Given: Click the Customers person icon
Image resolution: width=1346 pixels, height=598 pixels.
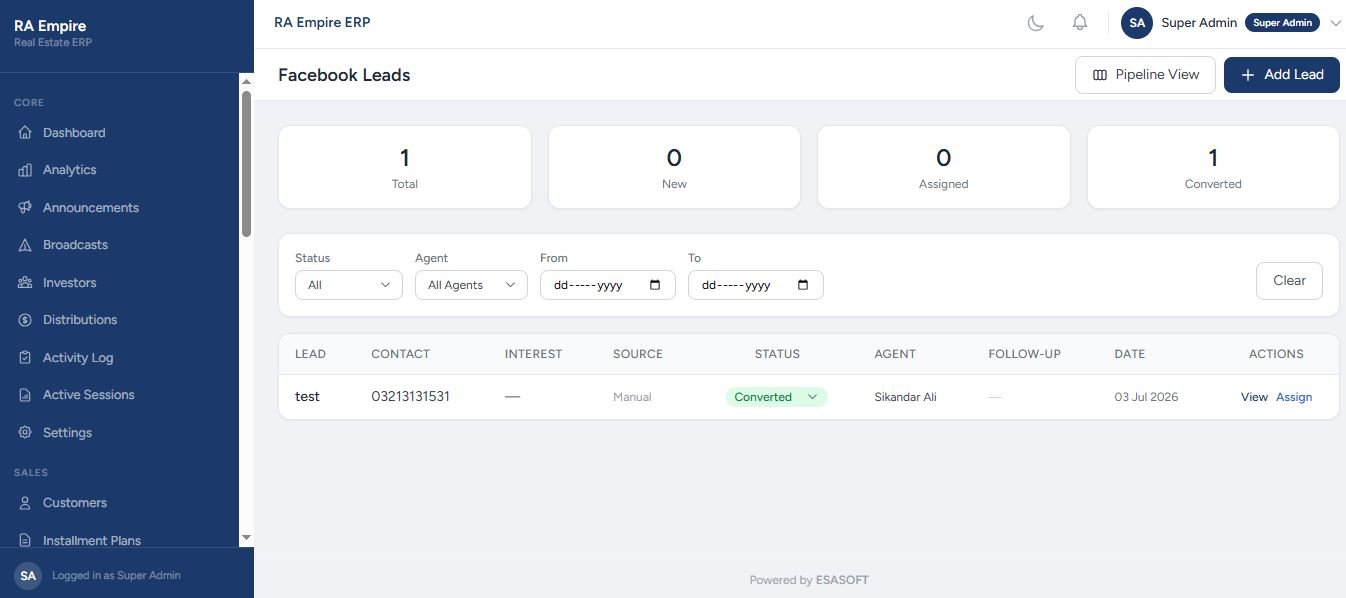Looking at the screenshot, I should 25,503.
